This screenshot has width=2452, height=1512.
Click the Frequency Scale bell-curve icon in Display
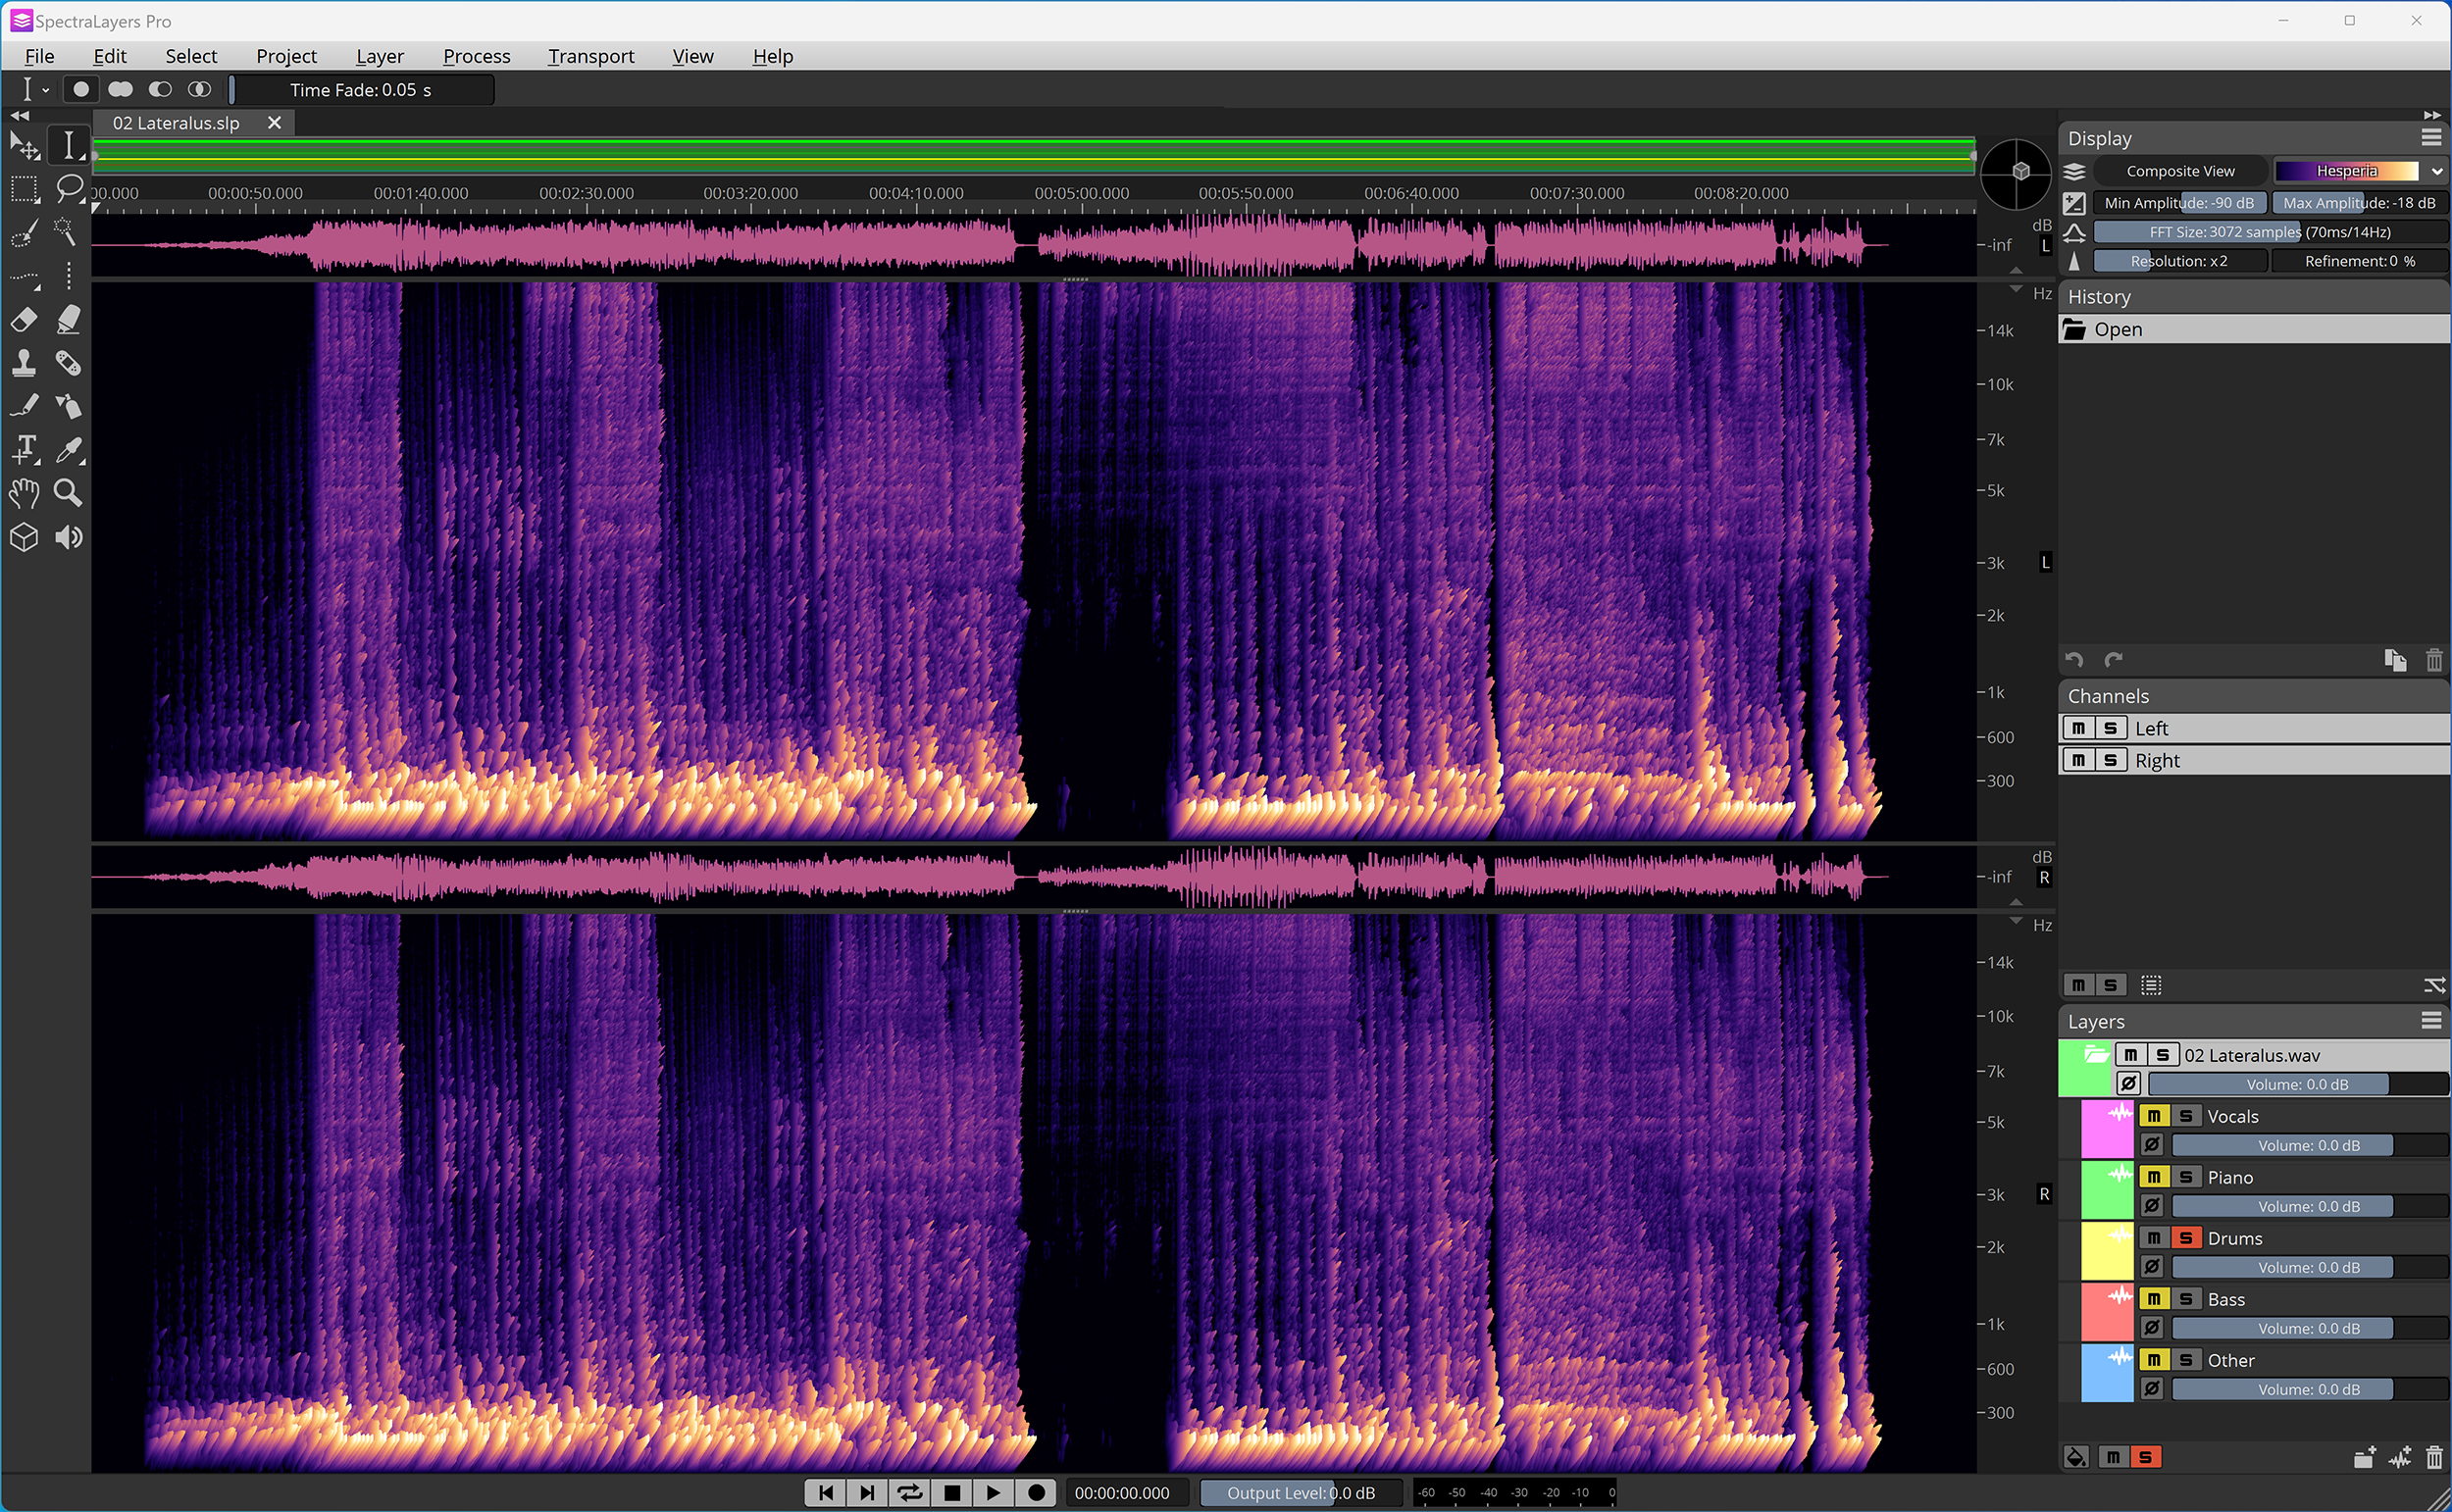click(x=2075, y=232)
